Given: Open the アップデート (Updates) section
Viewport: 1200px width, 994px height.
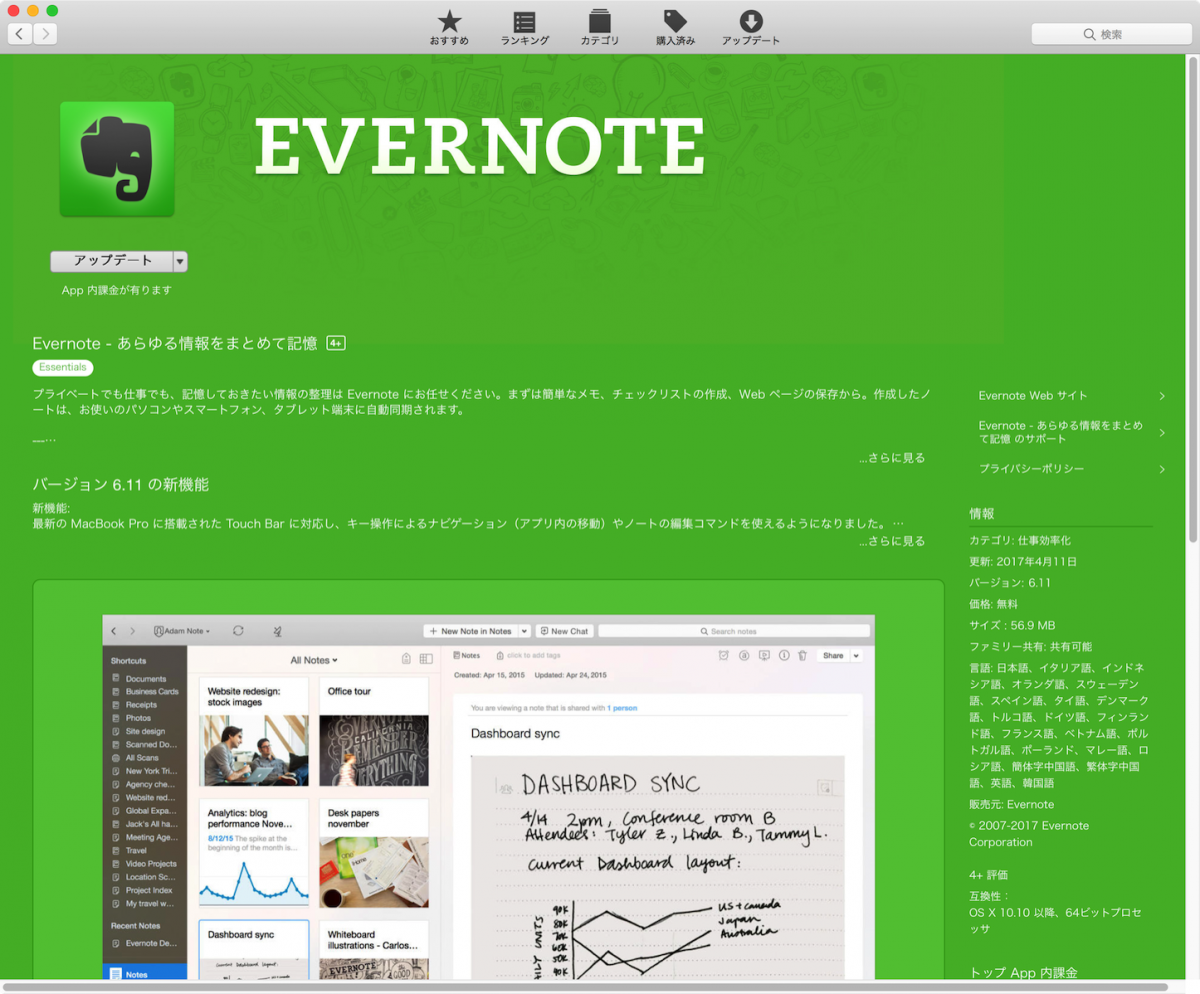Looking at the screenshot, I should click(750, 27).
